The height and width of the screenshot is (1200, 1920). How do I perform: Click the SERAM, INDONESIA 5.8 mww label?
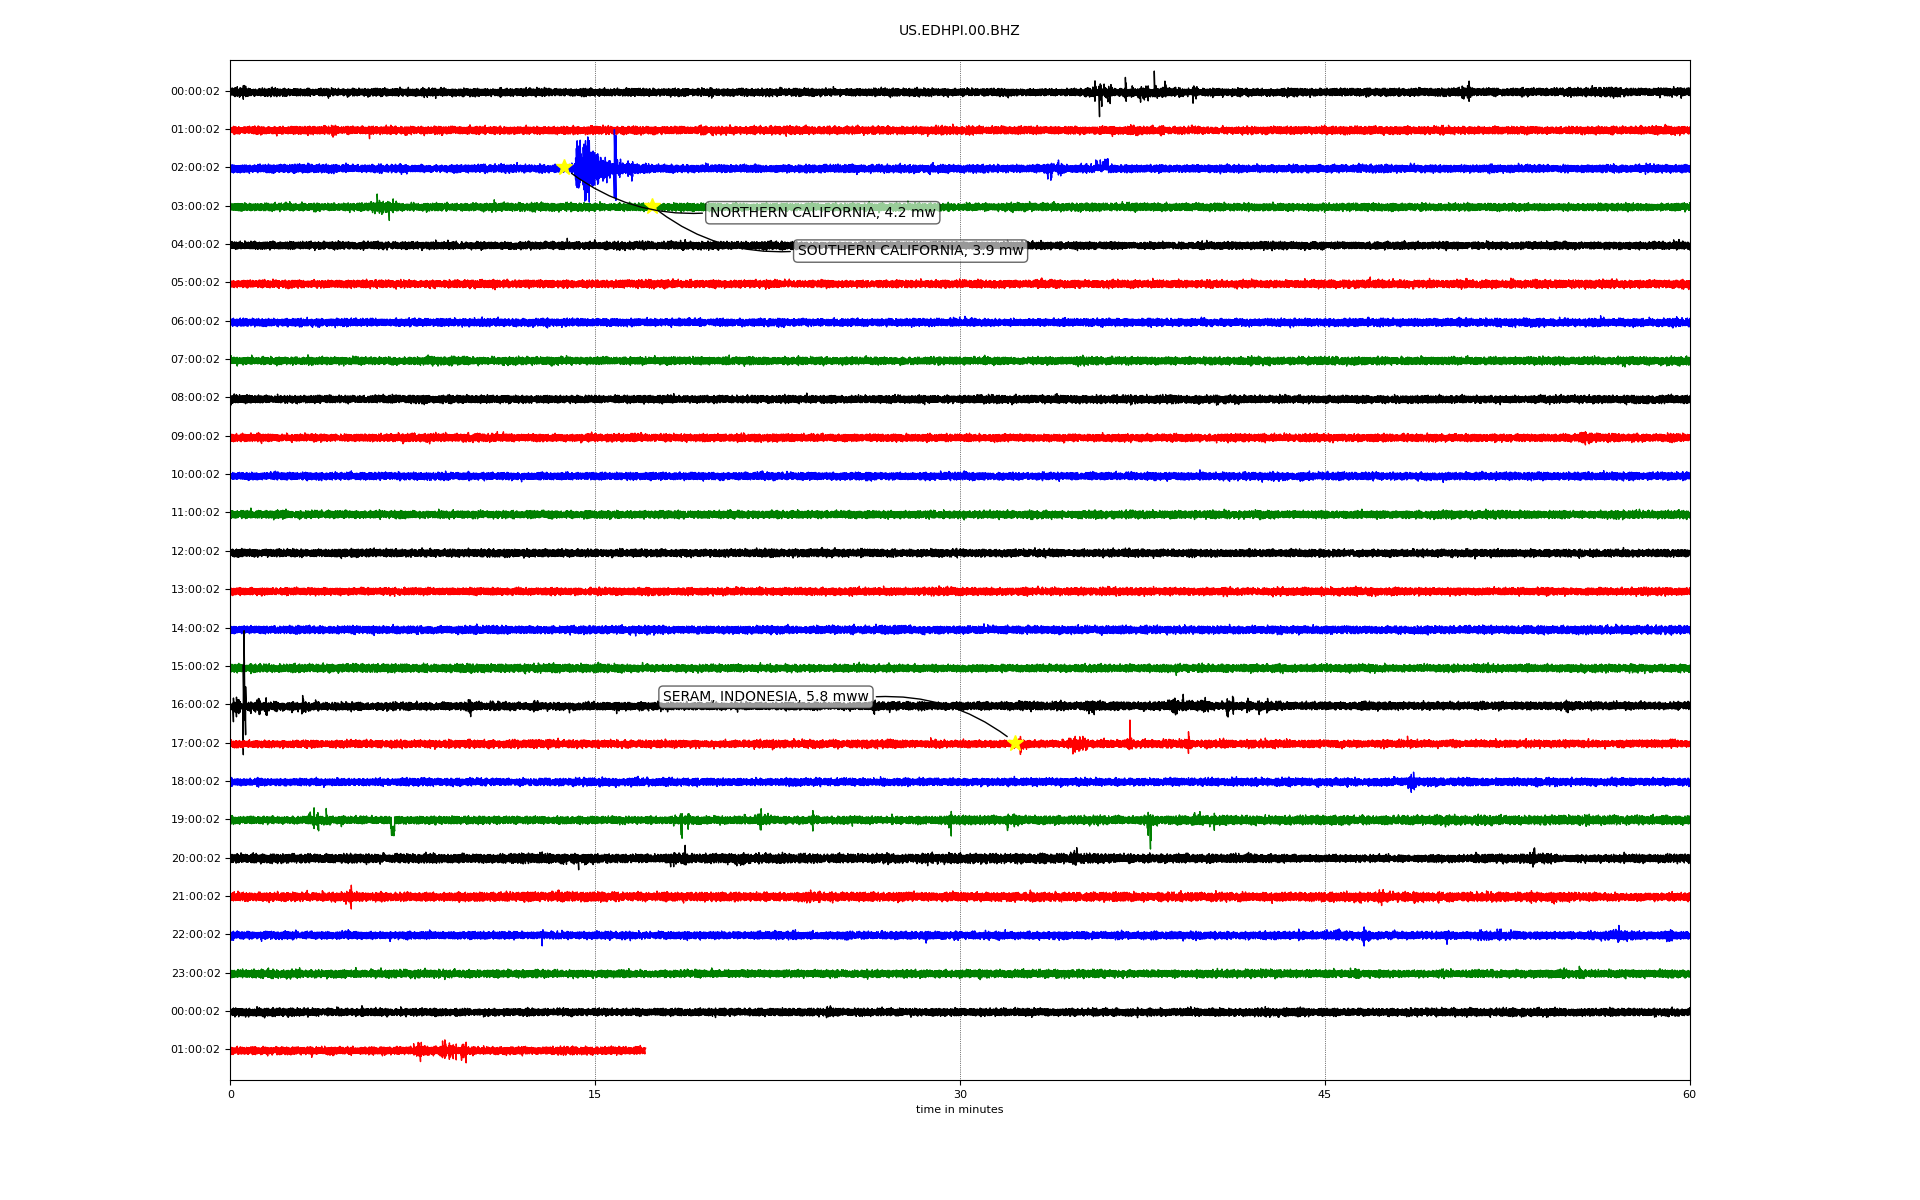(x=765, y=697)
